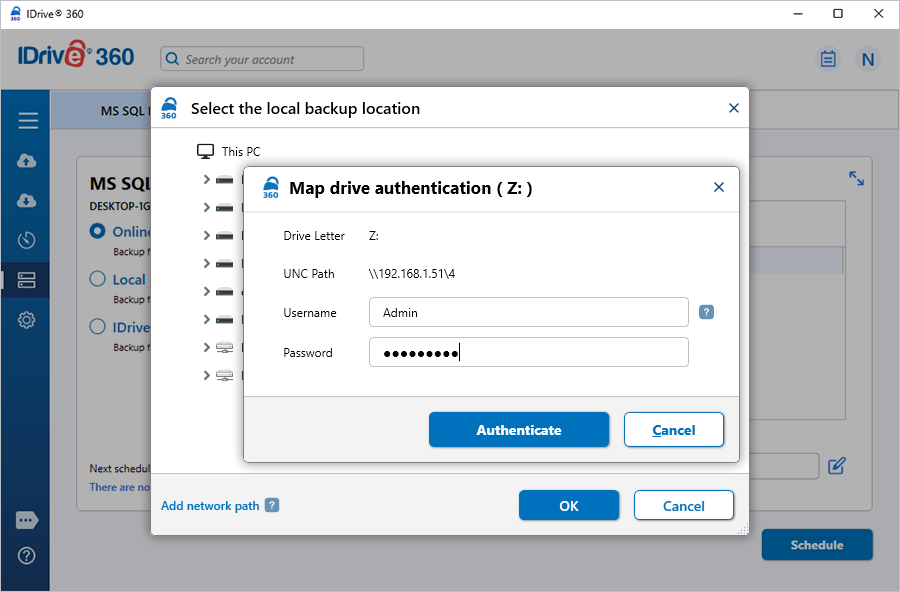Expand the third drive in the tree

(206, 236)
